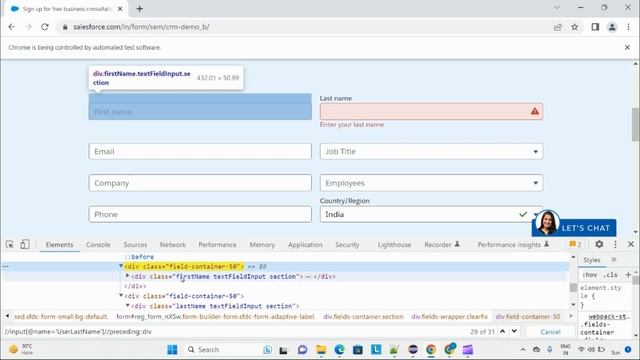Switch to the Sources tab

point(135,244)
